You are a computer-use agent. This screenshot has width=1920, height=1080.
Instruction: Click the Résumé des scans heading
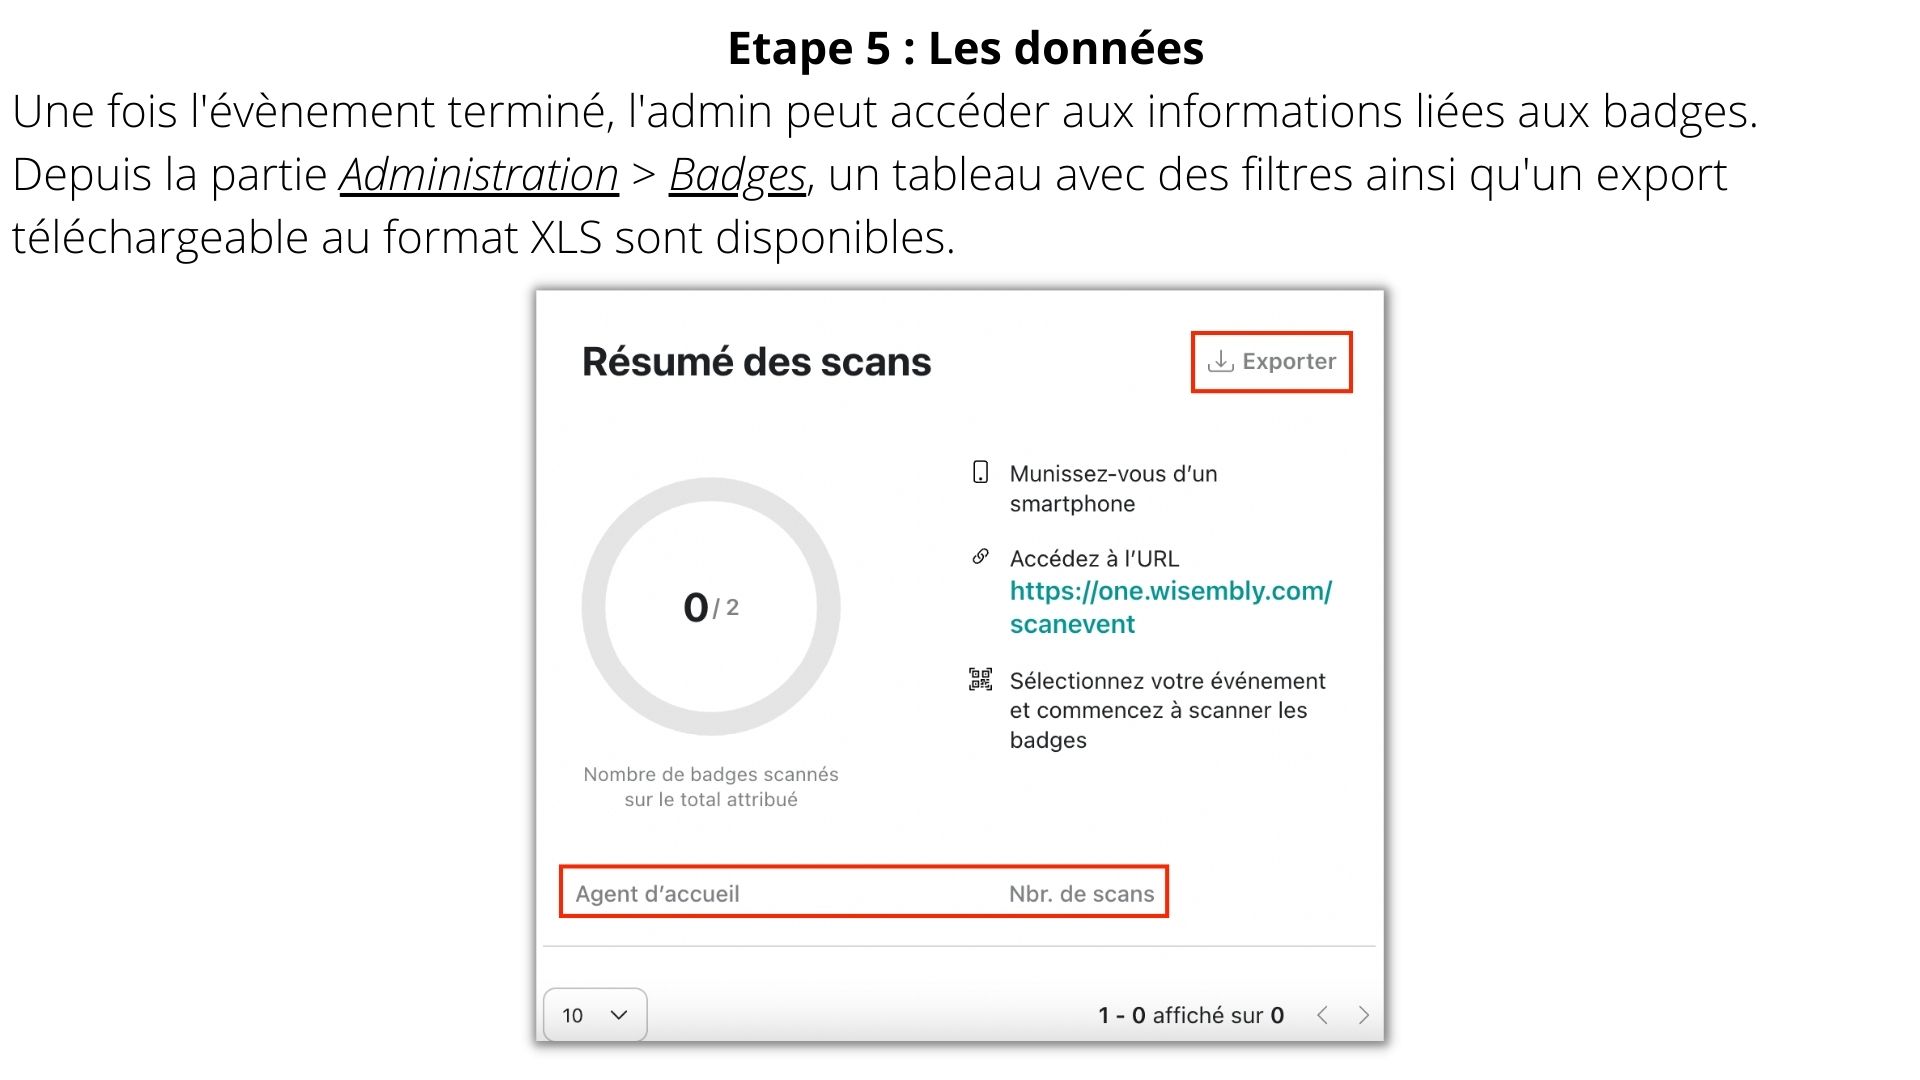click(756, 362)
